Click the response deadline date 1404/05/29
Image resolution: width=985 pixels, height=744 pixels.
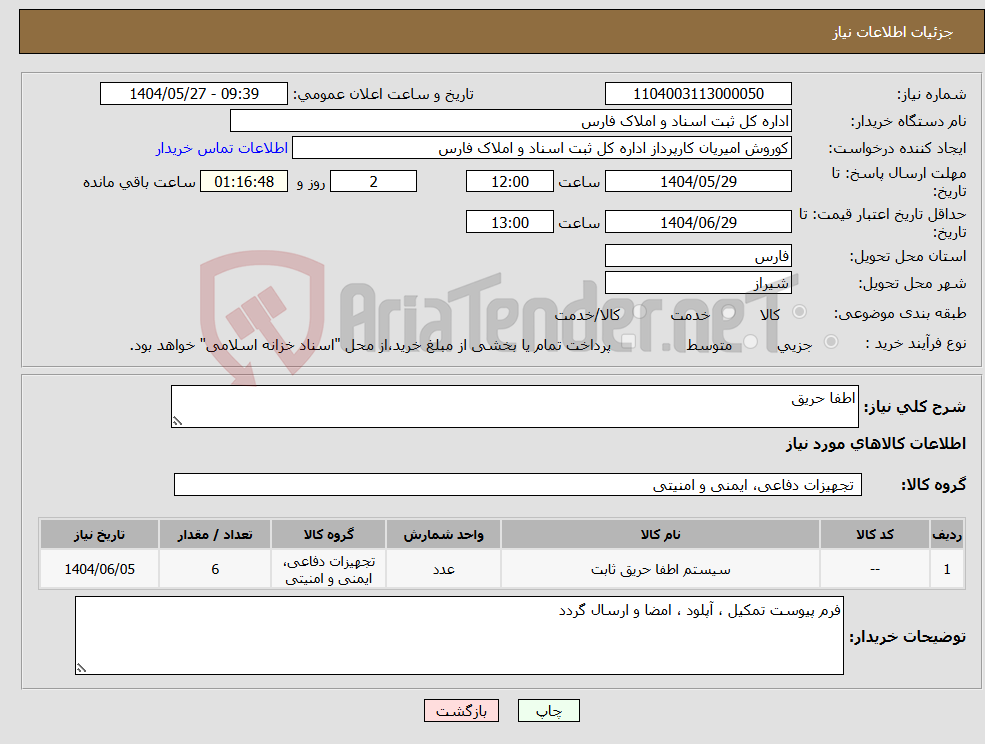pos(698,182)
